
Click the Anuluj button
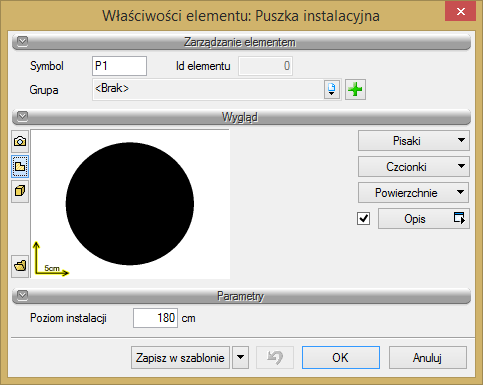(427, 358)
